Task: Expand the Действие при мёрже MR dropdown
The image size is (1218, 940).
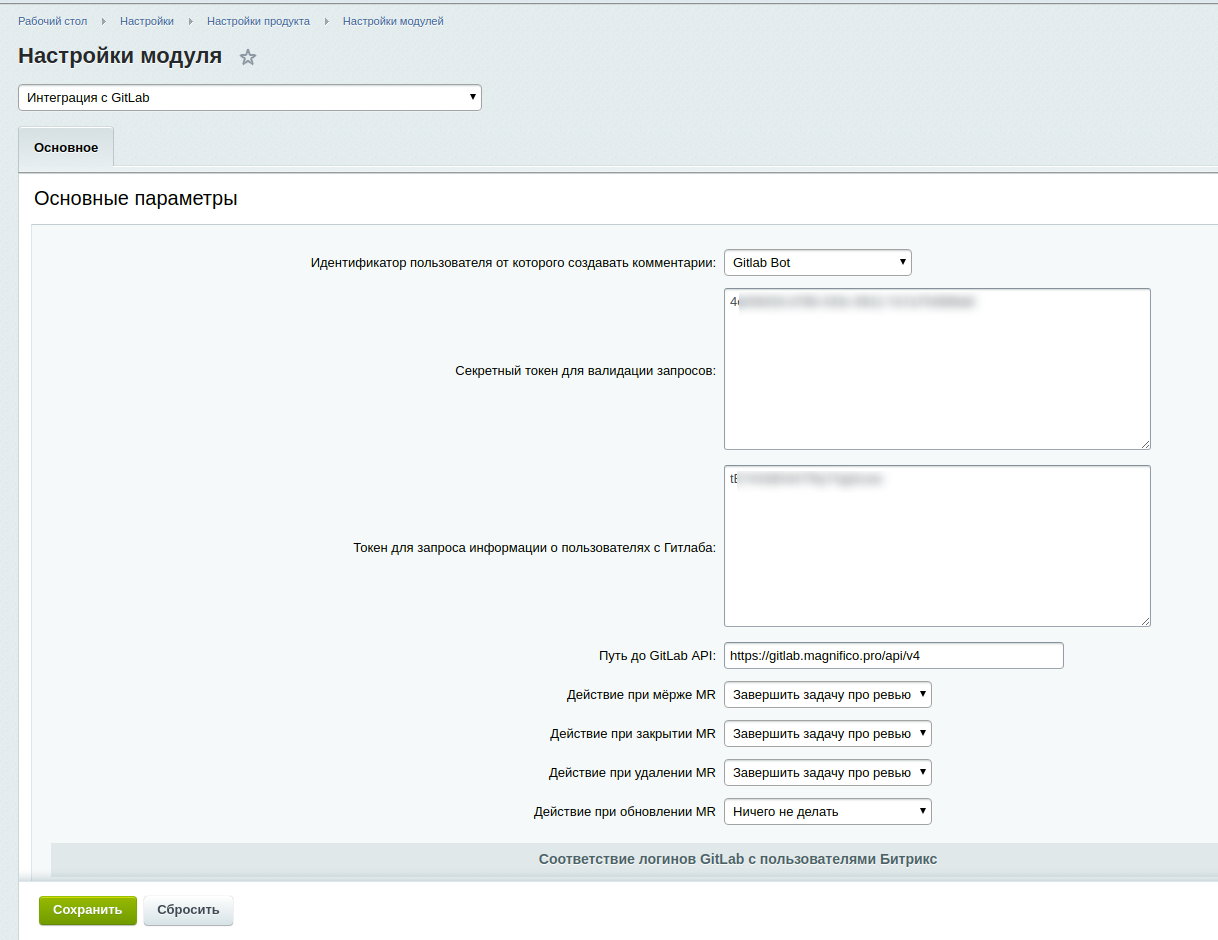Action: tap(827, 694)
